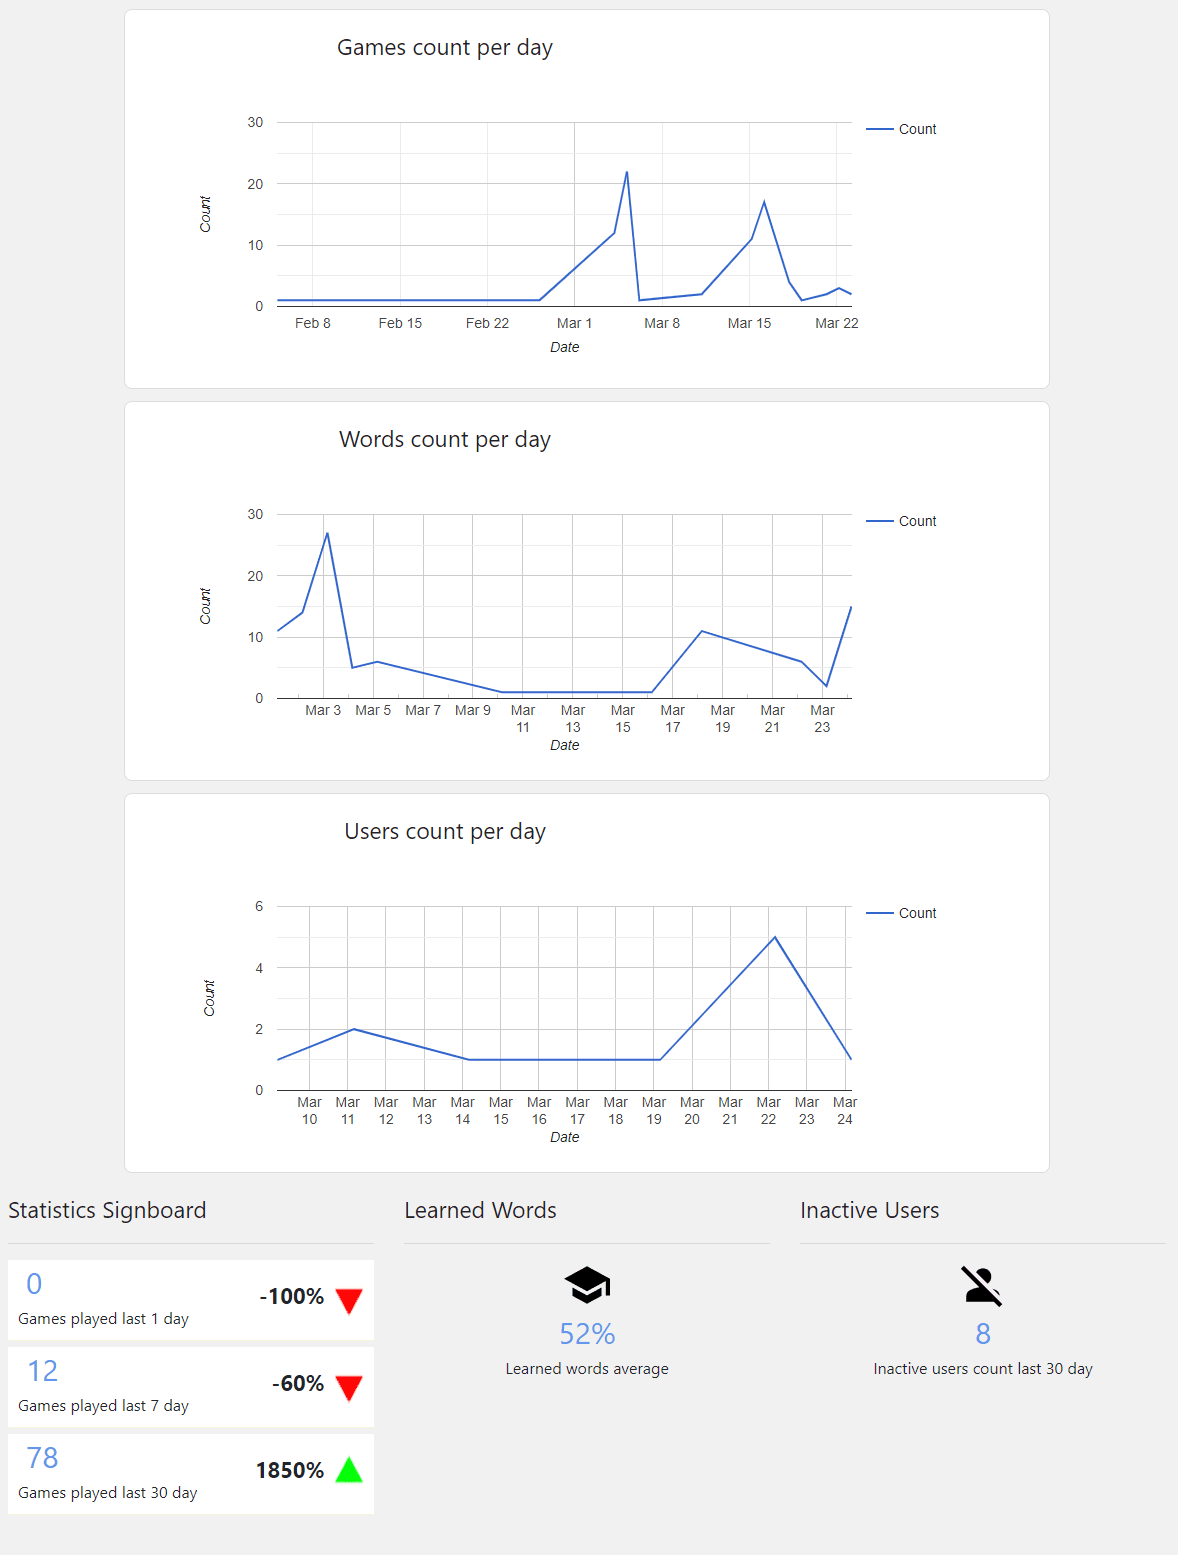
Task: Click the graduation cap Learned Words icon
Action: [587, 1285]
